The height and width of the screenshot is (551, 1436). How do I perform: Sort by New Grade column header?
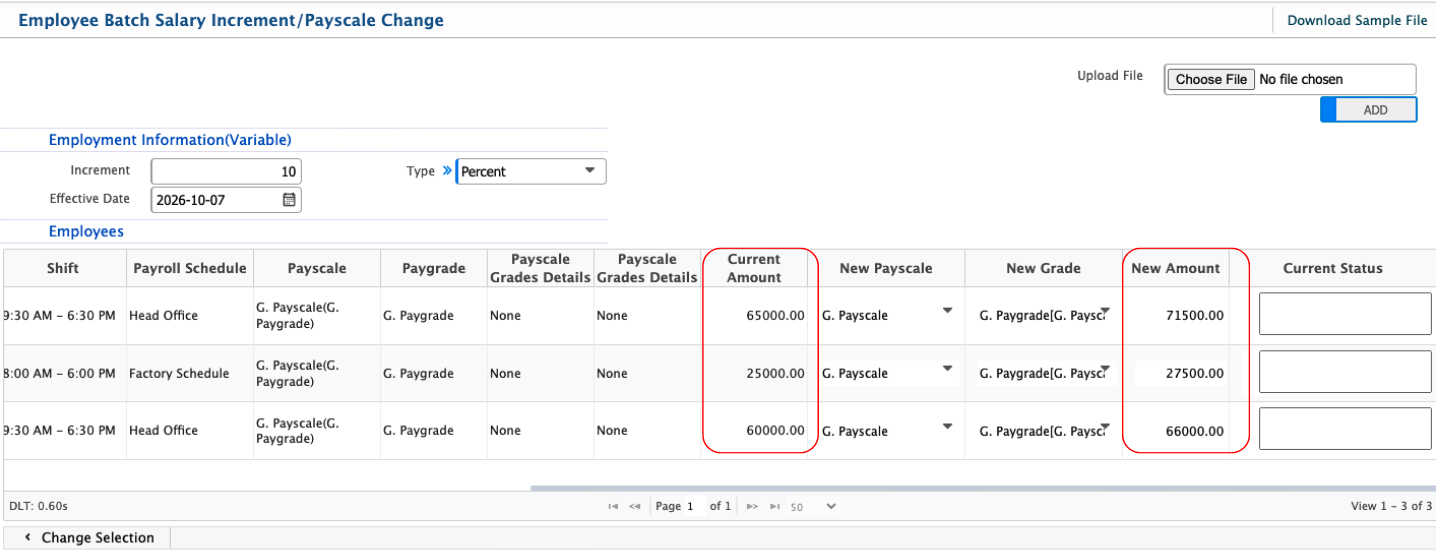(x=1043, y=268)
